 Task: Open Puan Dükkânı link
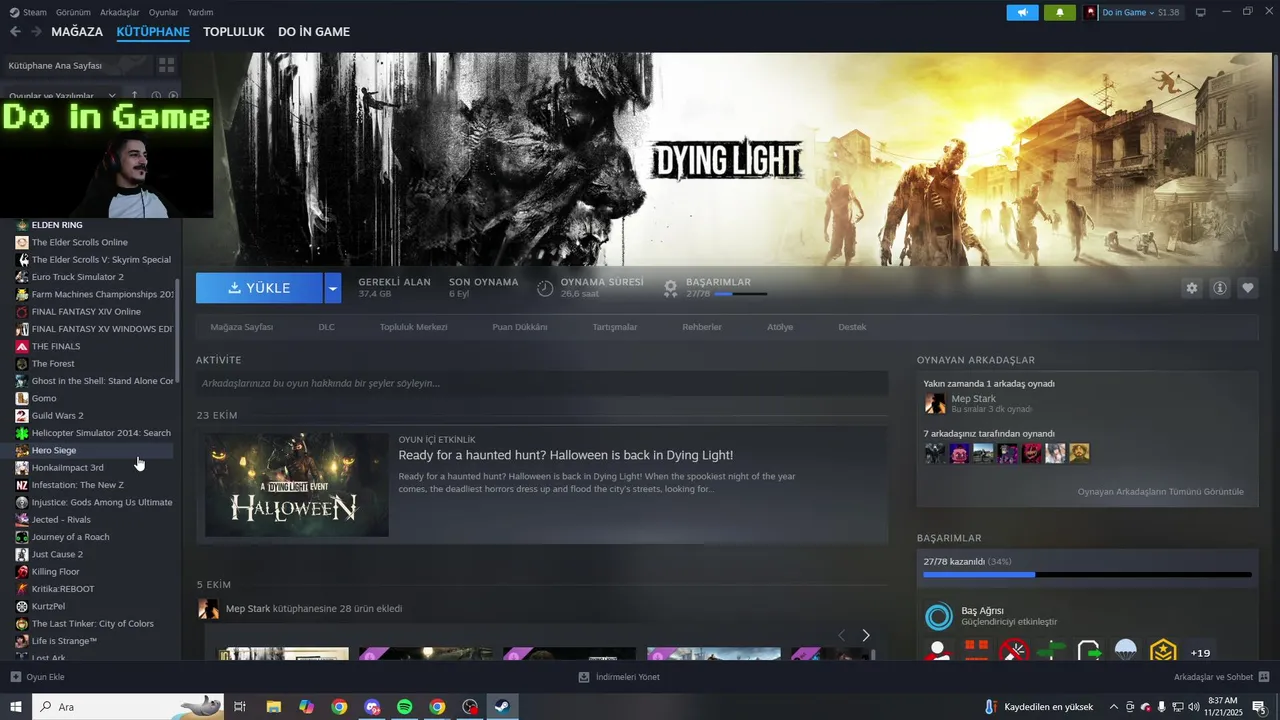click(x=520, y=327)
